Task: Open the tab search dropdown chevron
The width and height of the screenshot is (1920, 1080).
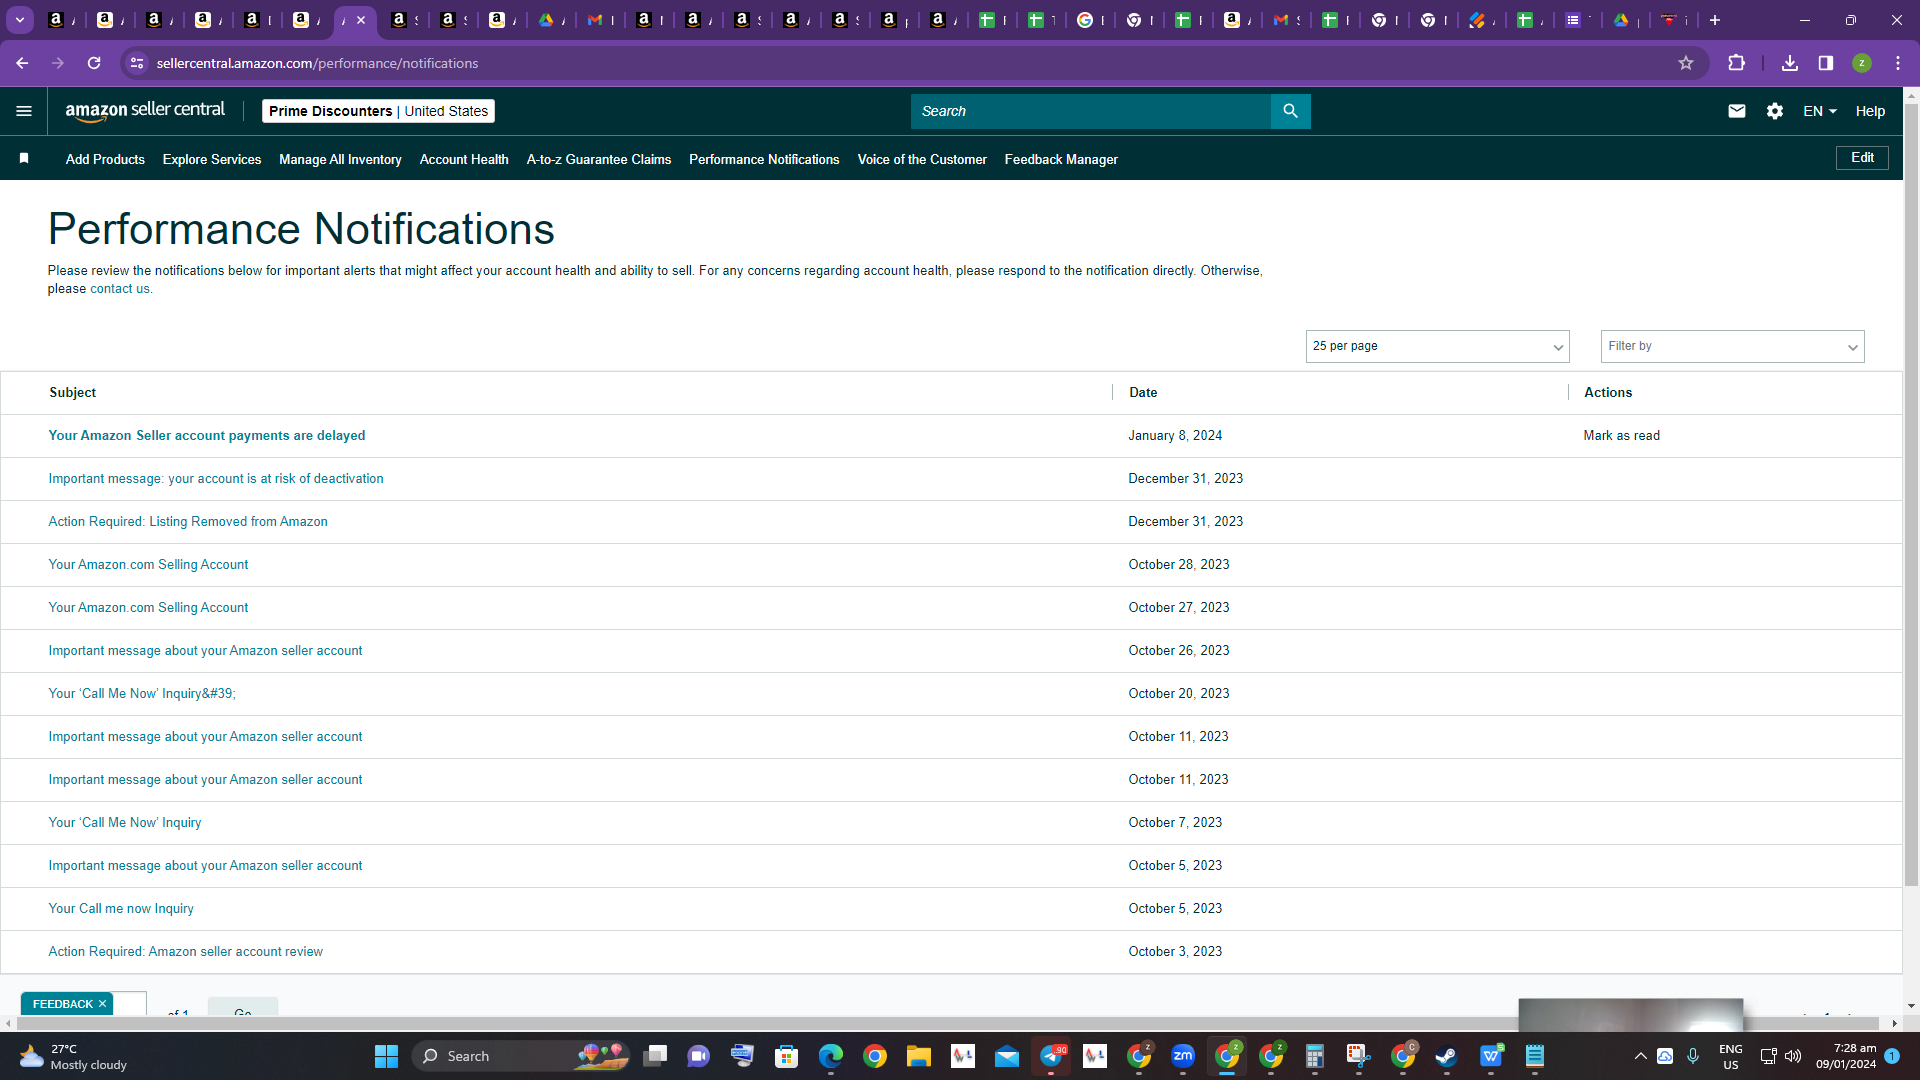Action: click(20, 20)
